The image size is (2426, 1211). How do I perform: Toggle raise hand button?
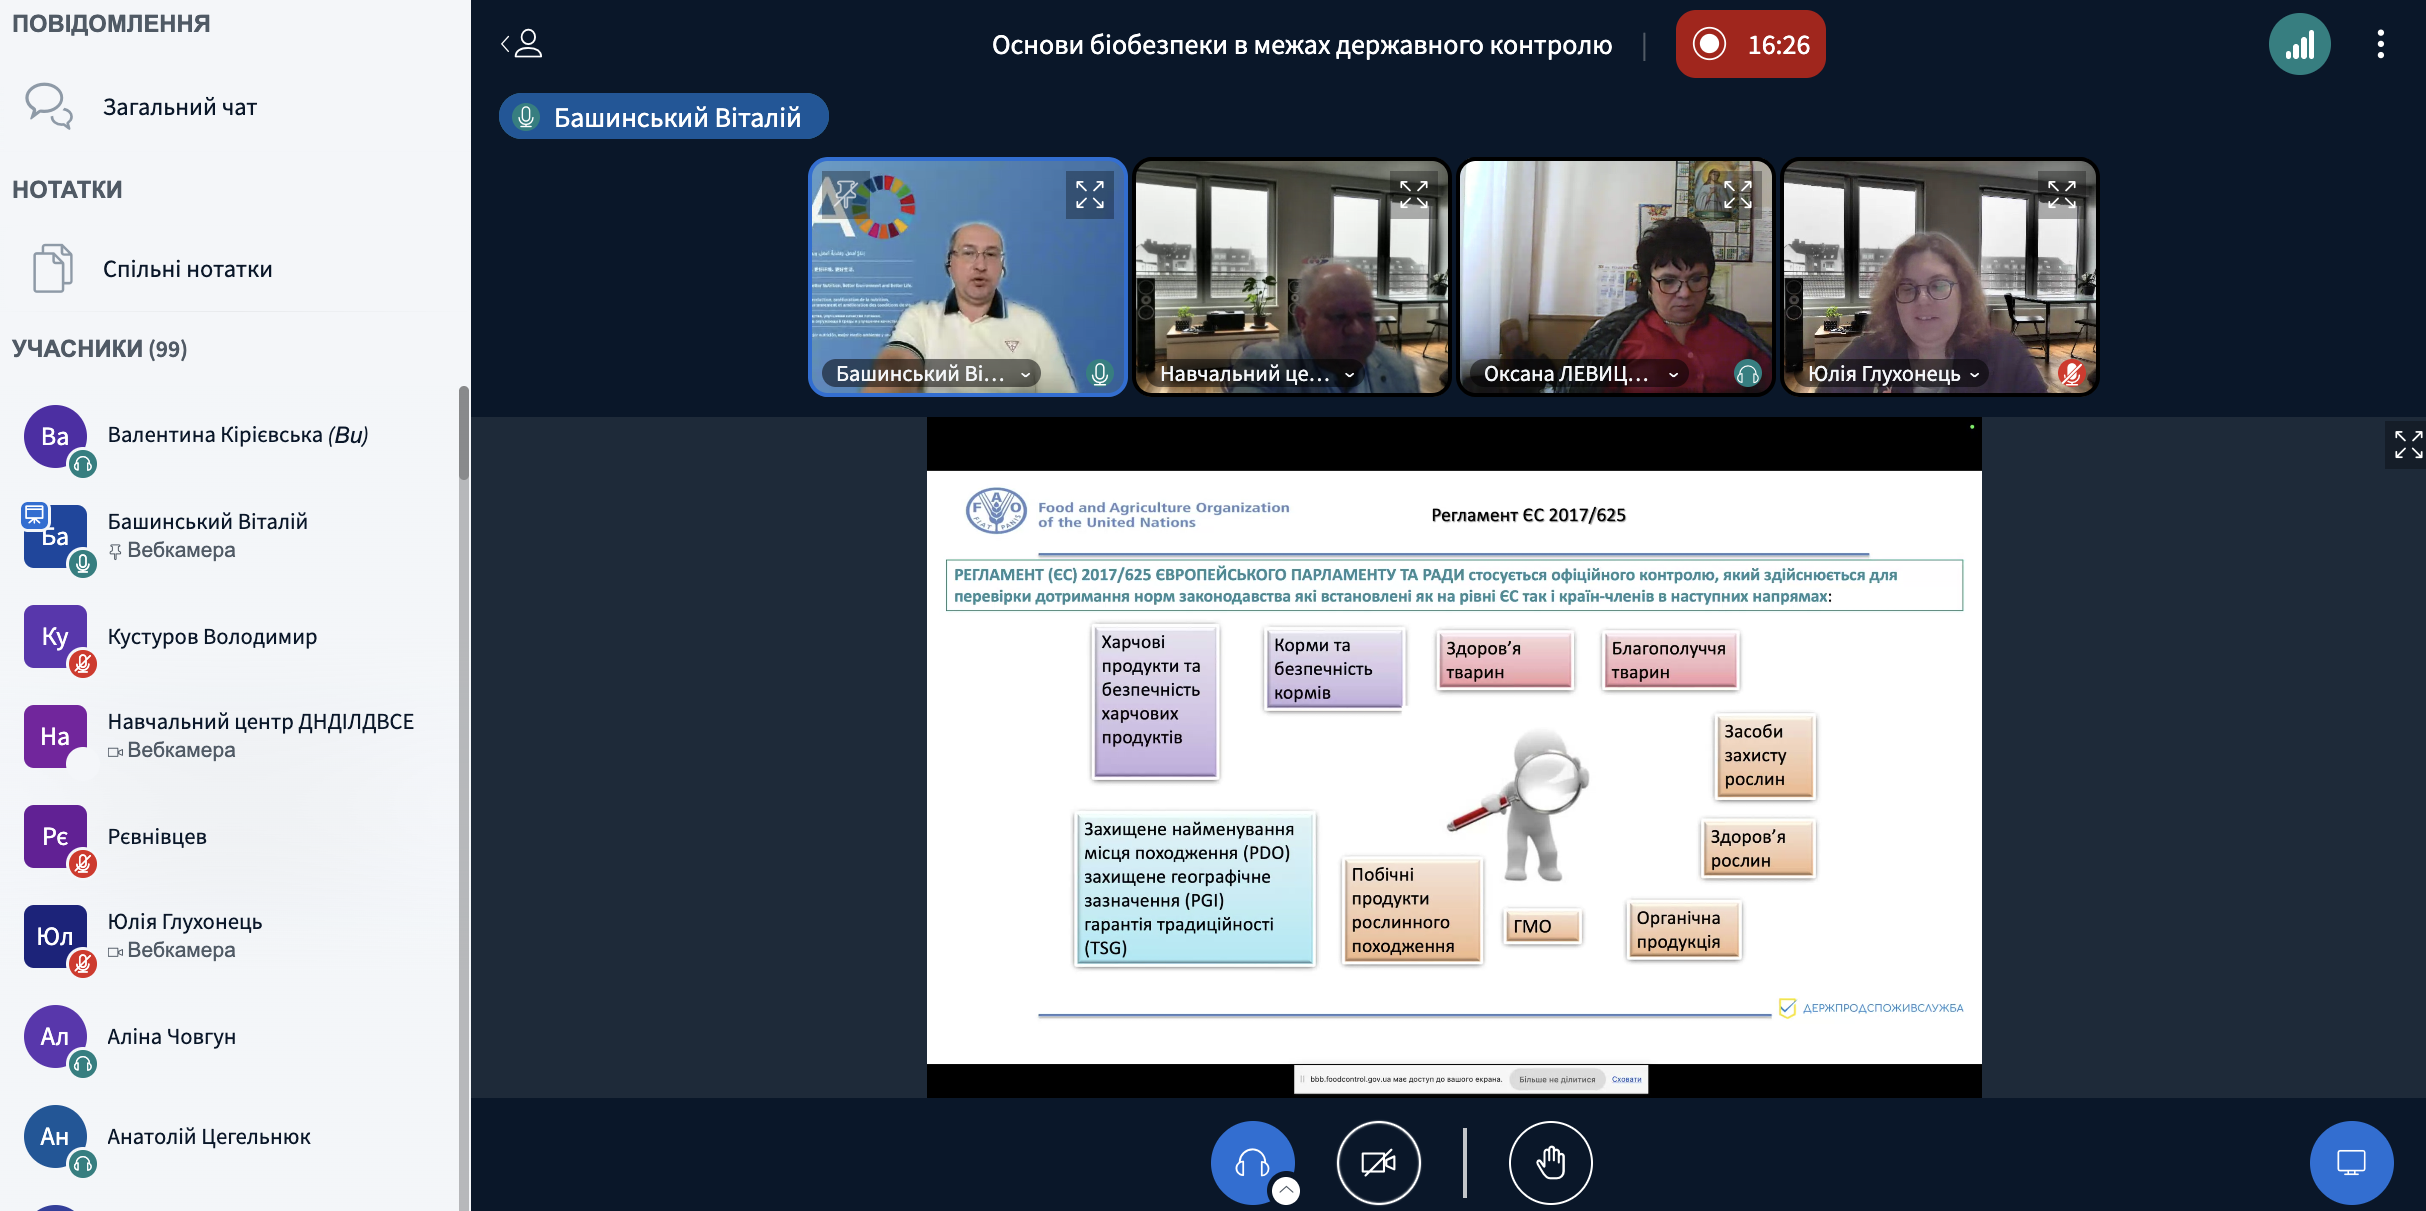pos(1550,1162)
